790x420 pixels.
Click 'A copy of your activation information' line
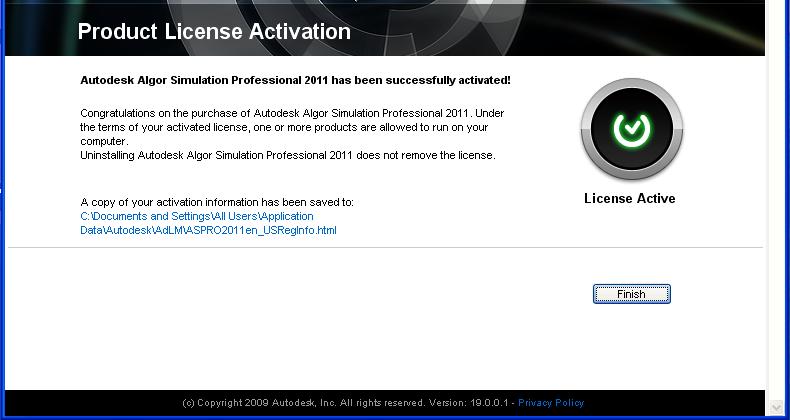click(217, 202)
